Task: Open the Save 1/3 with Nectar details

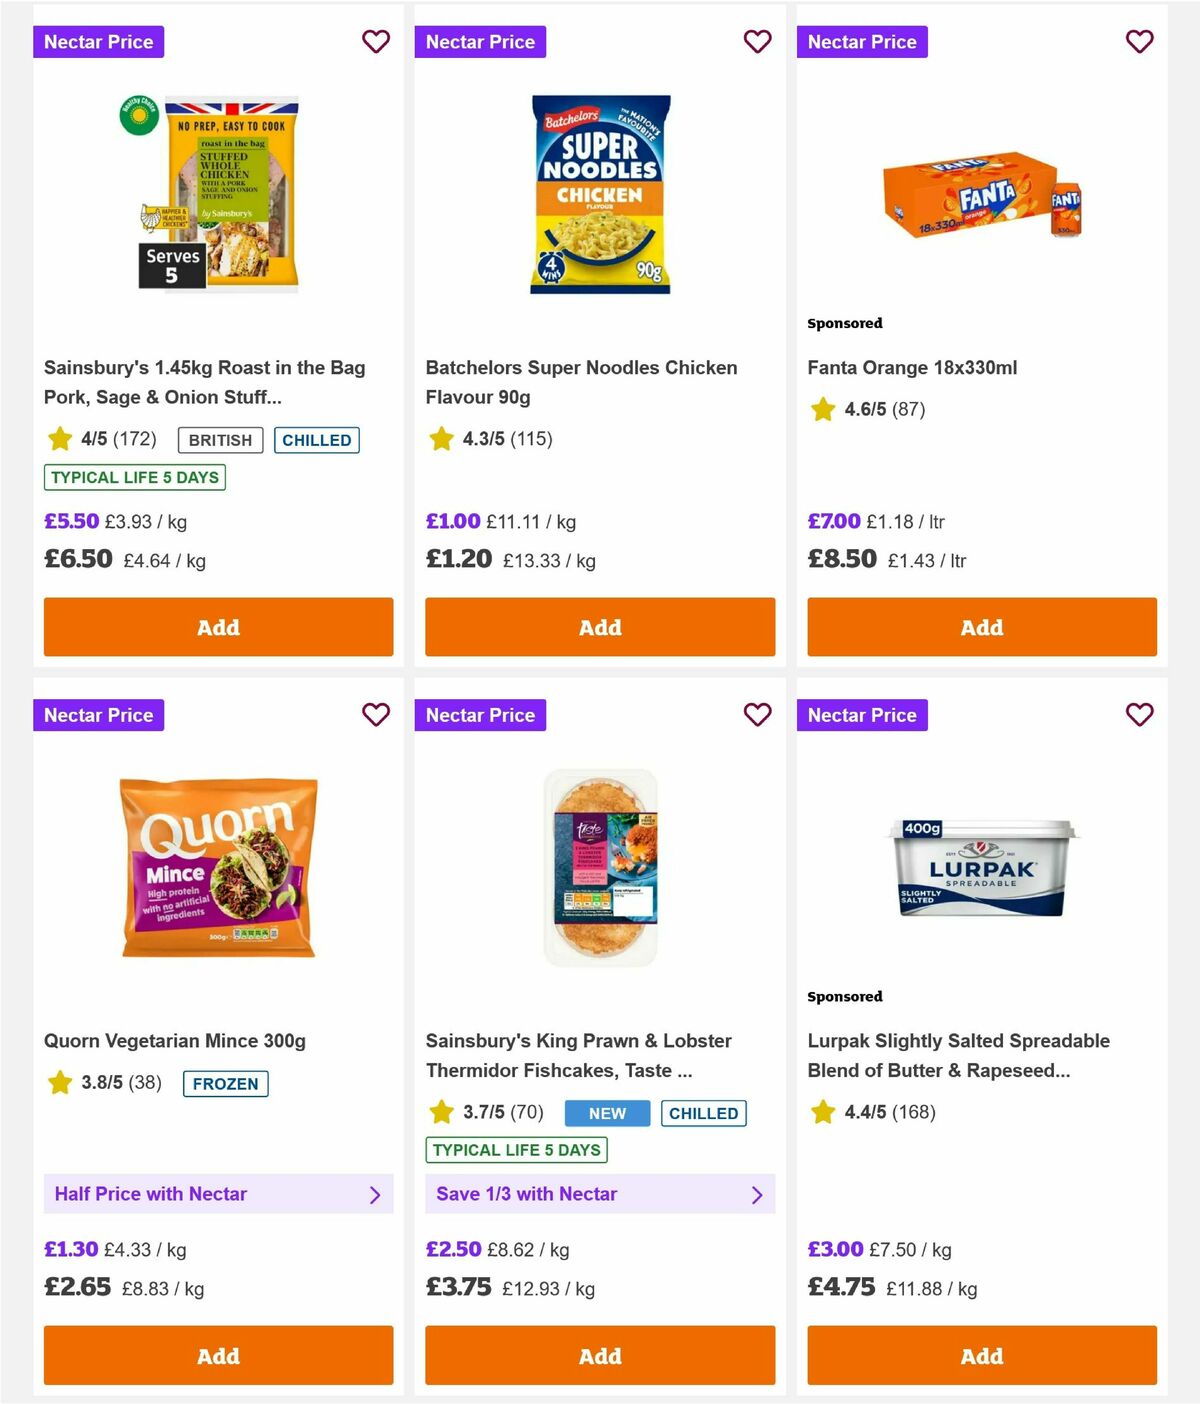Action: 600,1194
